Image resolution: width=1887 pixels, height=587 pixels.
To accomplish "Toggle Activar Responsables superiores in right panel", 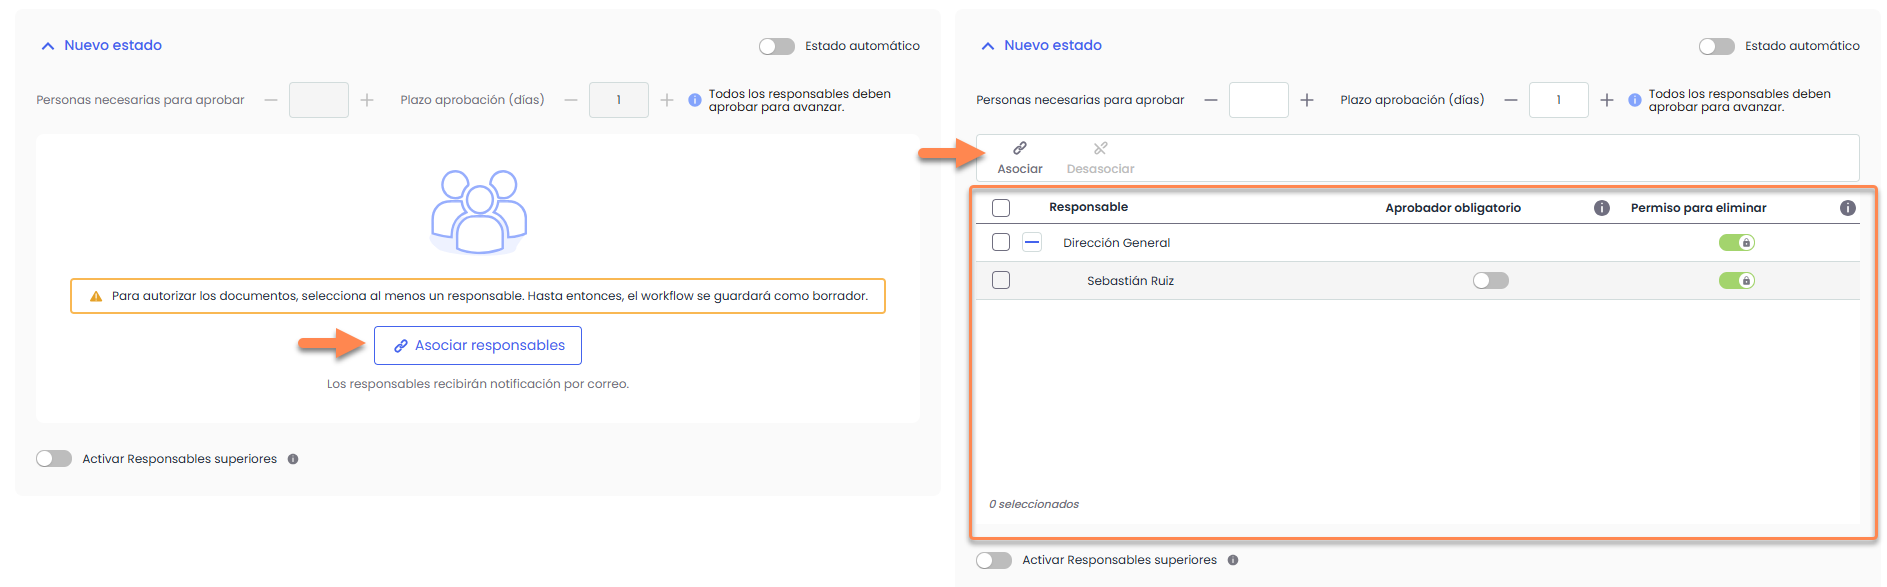I will [x=993, y=560].
